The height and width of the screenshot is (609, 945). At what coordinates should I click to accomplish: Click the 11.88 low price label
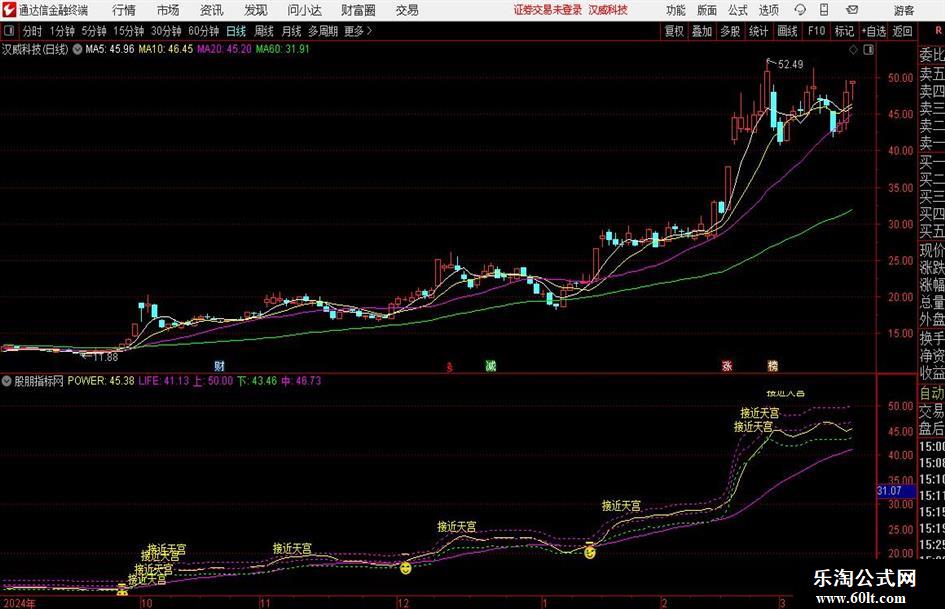coord(105,357)
